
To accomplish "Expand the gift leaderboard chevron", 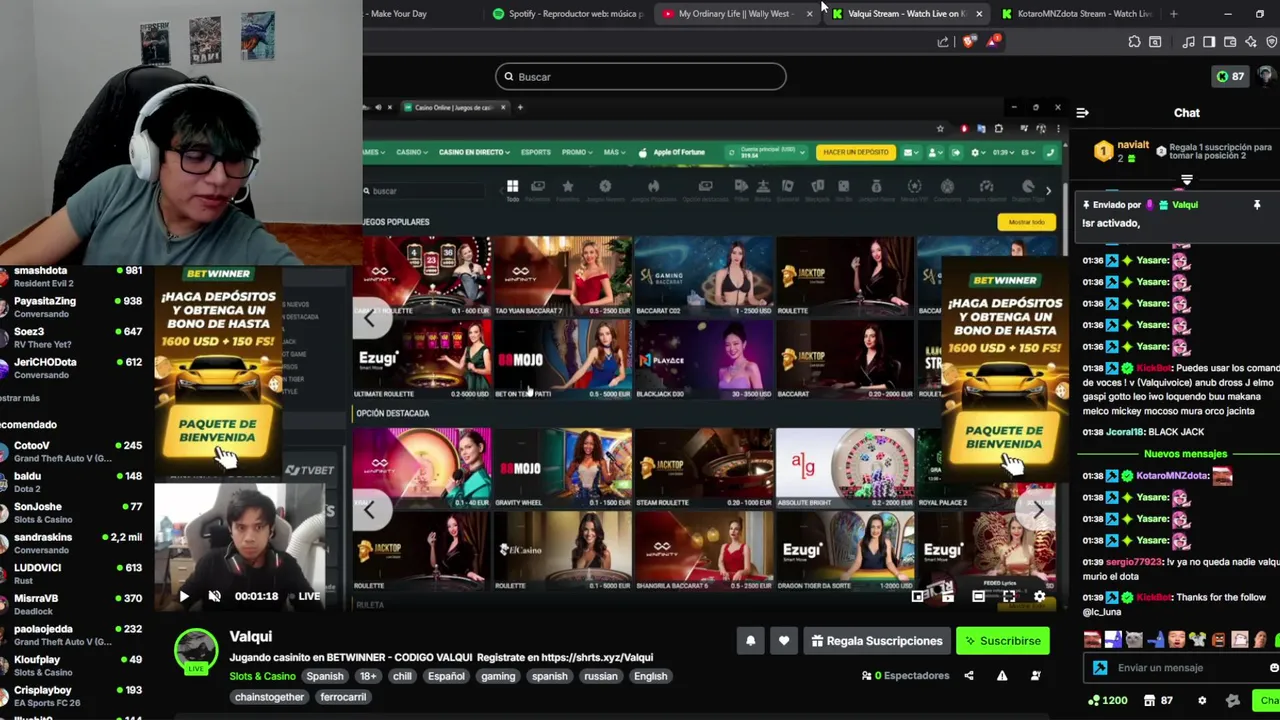I will (1186, 180).
